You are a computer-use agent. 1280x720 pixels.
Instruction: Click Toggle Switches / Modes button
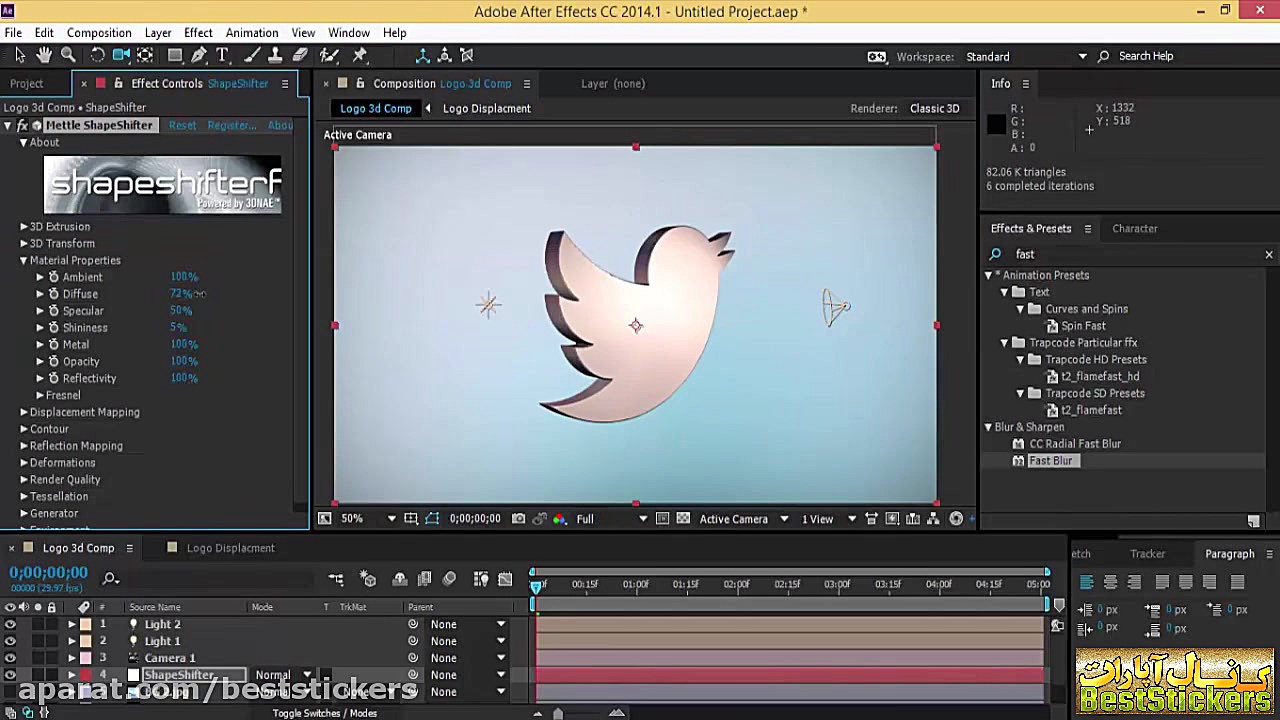coord(325,713)
